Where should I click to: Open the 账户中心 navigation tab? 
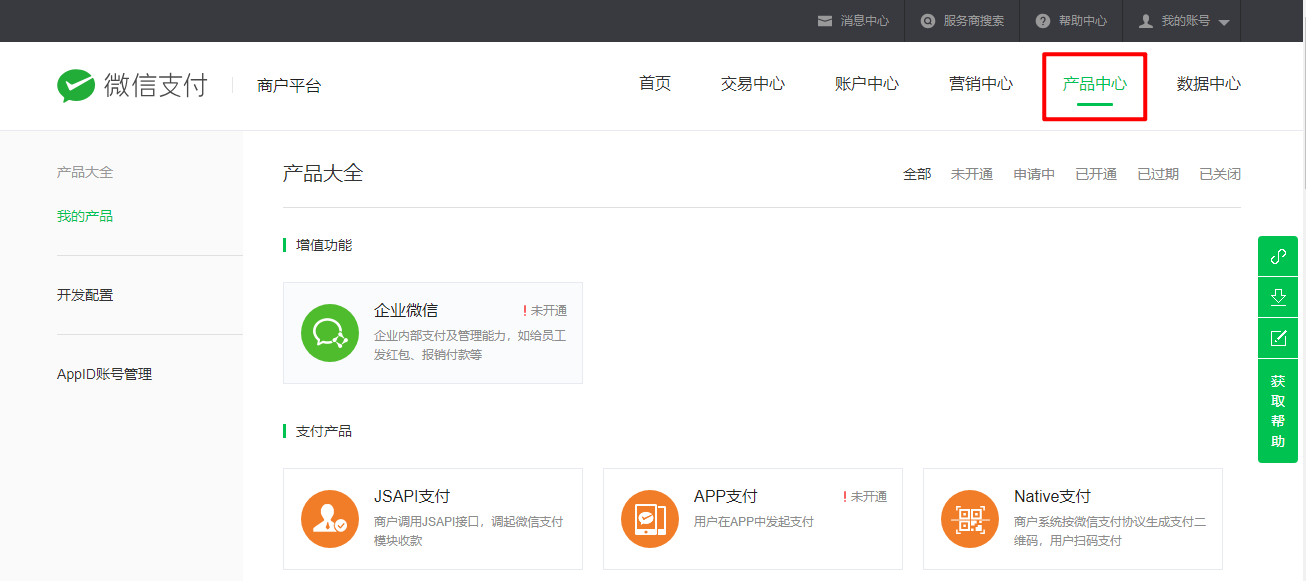tap(867, 84)
